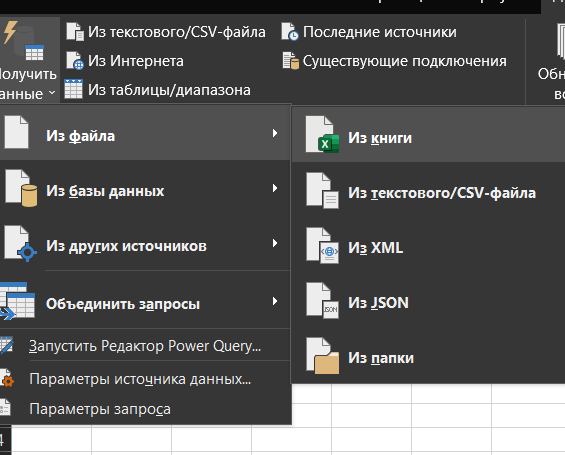Open the Получить данные dropdown arrow
Viewport: 565px width, 455px height.
pyautogui.click(x=52, y=93)
